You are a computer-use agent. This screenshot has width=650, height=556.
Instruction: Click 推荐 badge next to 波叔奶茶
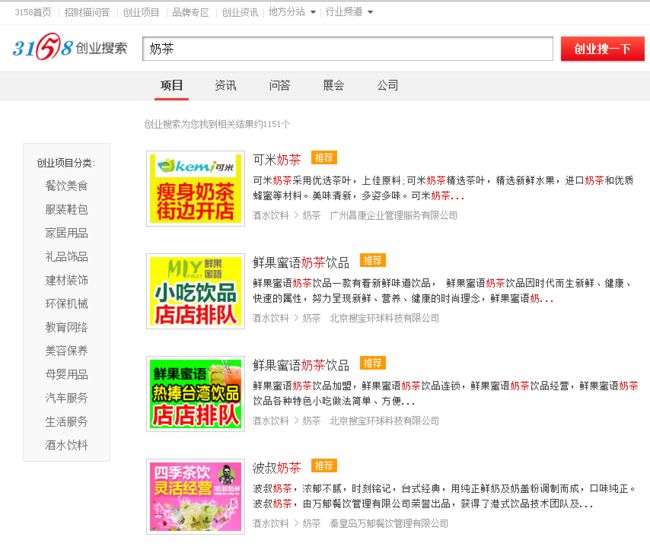[x=324, y=466]
